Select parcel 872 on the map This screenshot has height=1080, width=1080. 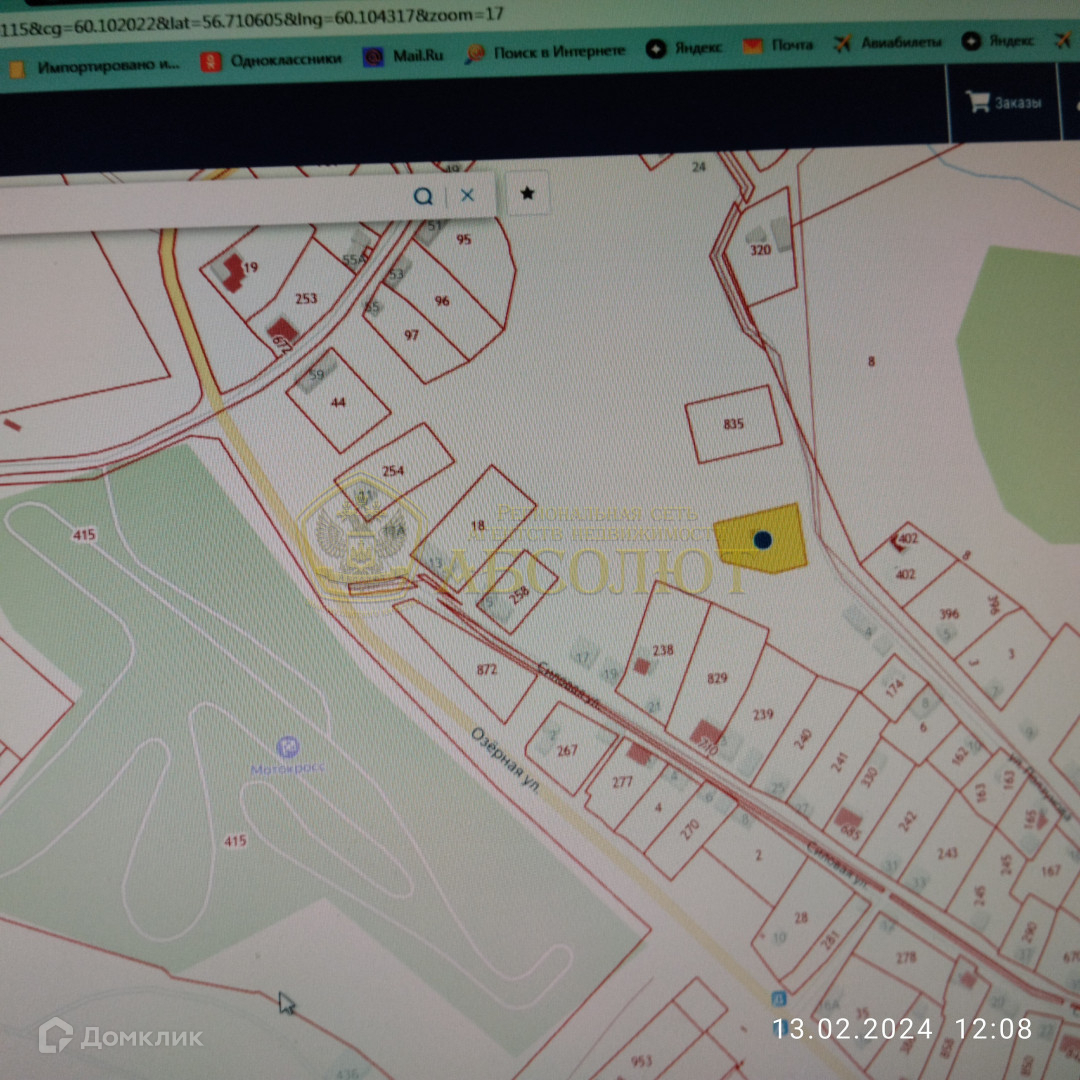pyautogui.click(x=486, y=669)
